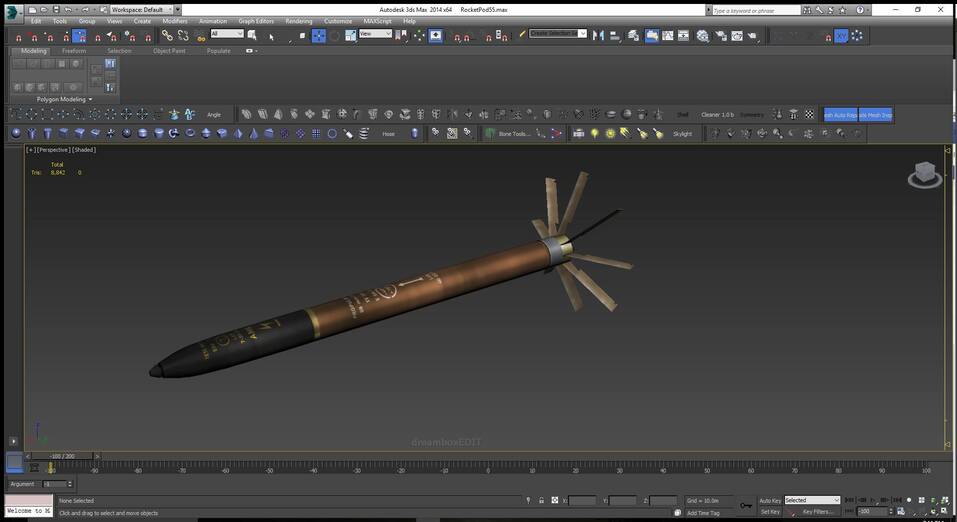The width and height of the screenshot is (957, 522).
Task: Select the Select Object arrow tool
Action: pos(271,36)
